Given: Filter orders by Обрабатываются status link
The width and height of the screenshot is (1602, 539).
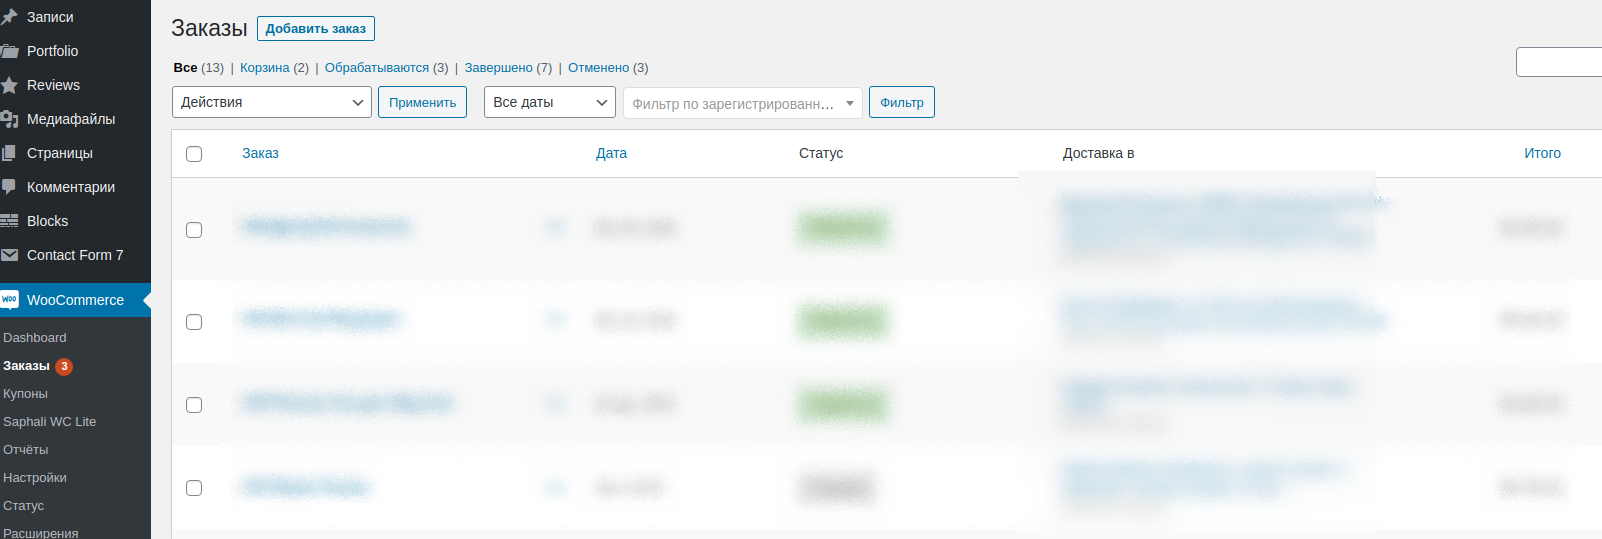Looking at the screenshot, I should (376, 68).
